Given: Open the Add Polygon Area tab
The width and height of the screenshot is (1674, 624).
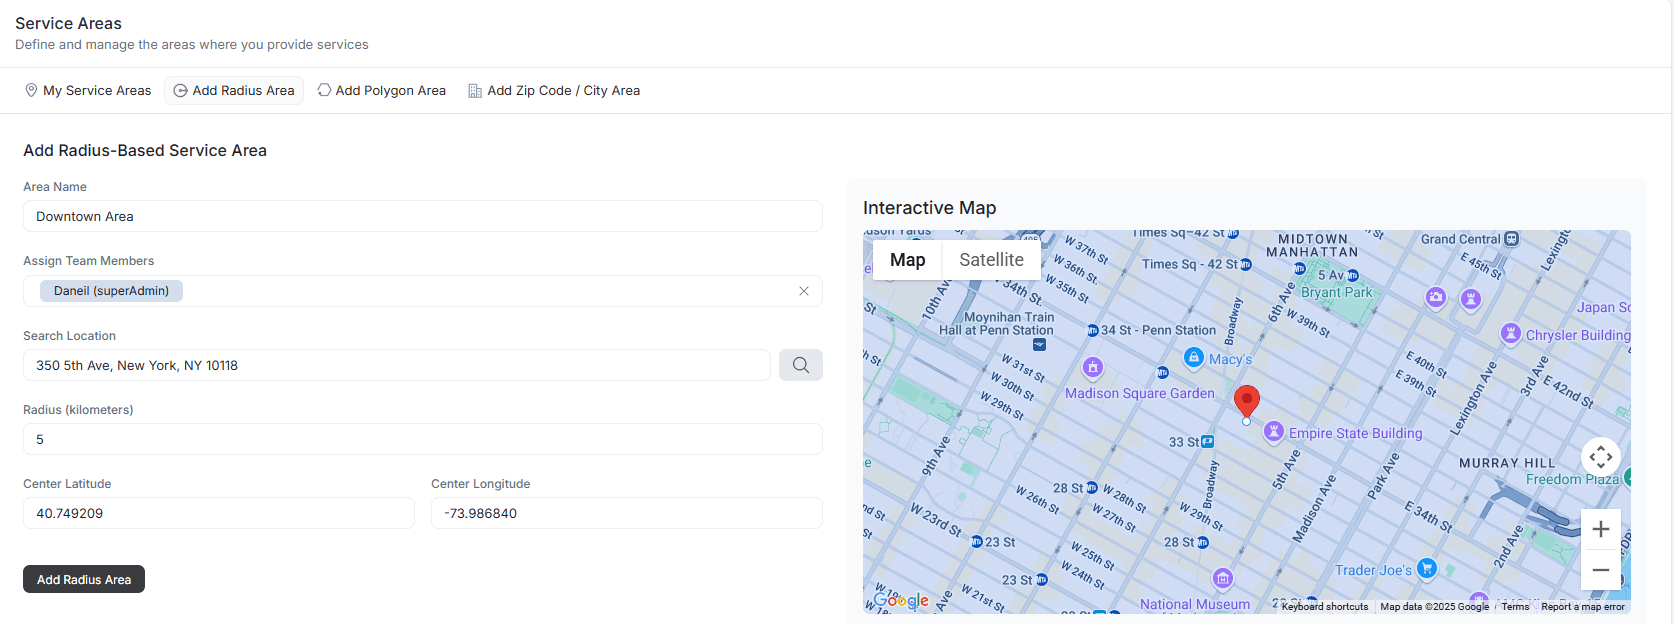Looking at the screenshot, I should tap(381, 90).
